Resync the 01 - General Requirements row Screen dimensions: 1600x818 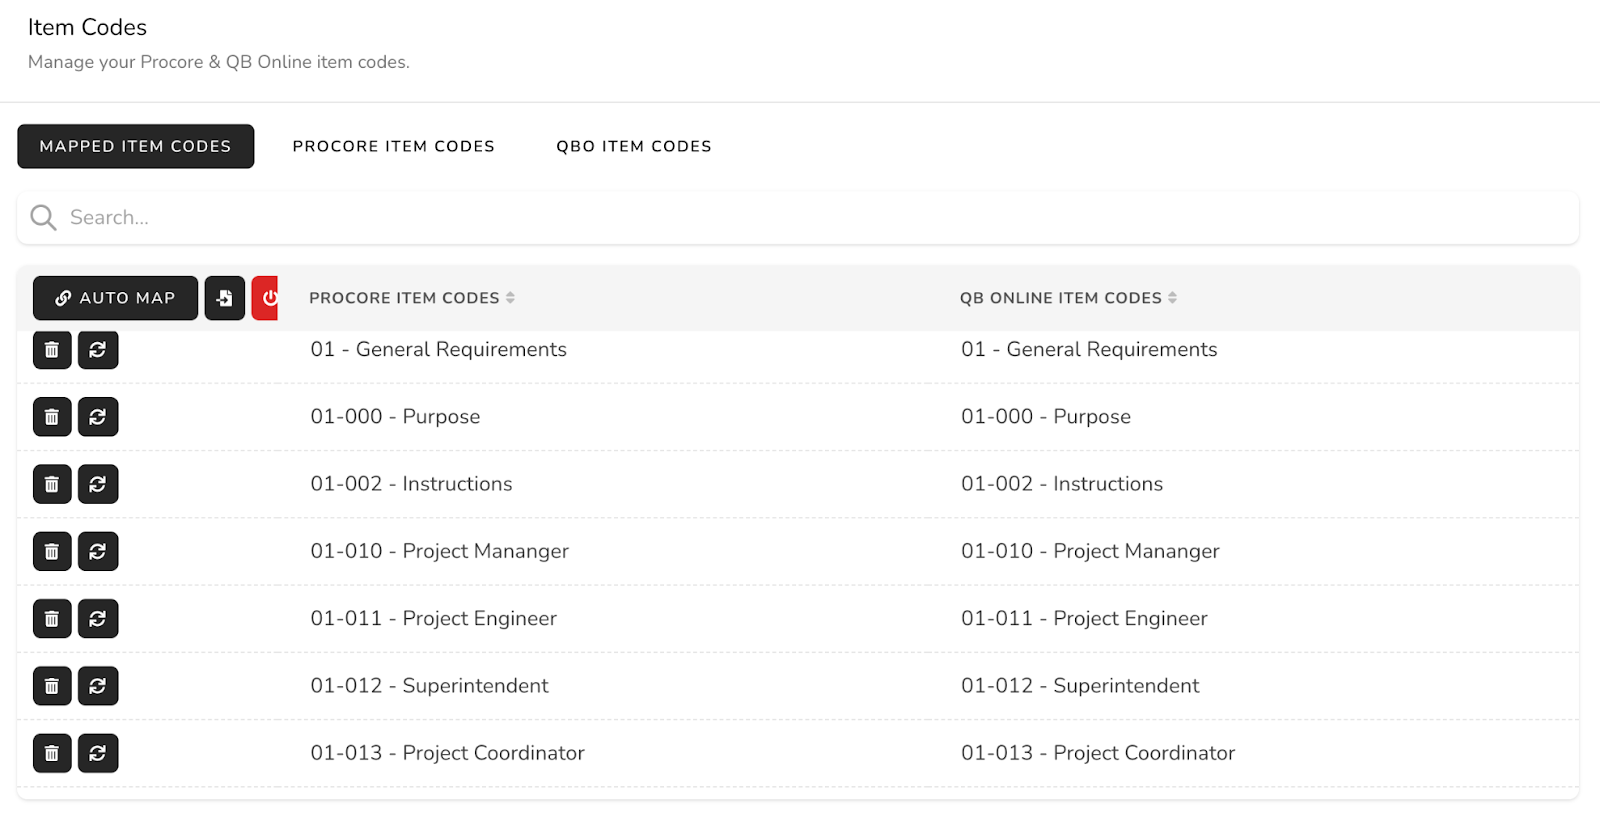(98, 350)
